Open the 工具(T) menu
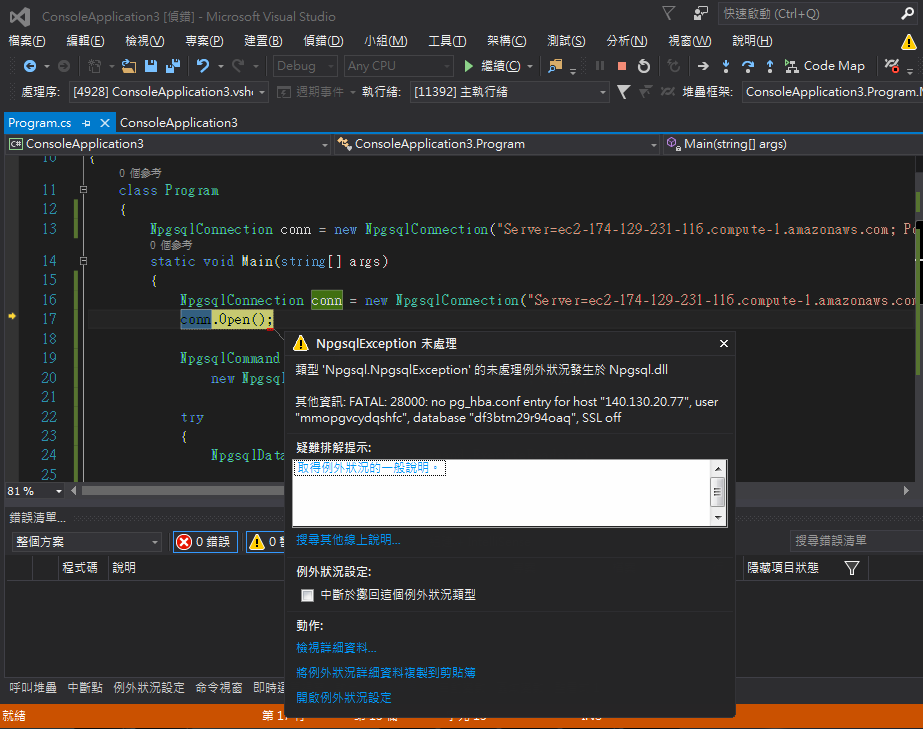This screenshot has height=729, width=923. [447, 41]
